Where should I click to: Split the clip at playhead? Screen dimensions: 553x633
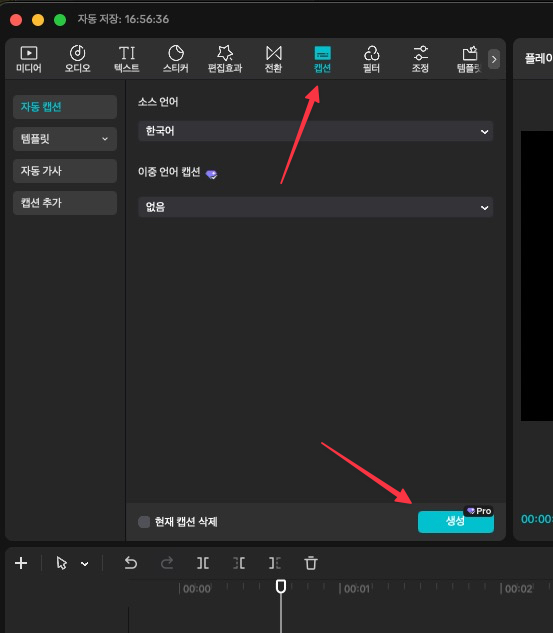tap(203, 563)
